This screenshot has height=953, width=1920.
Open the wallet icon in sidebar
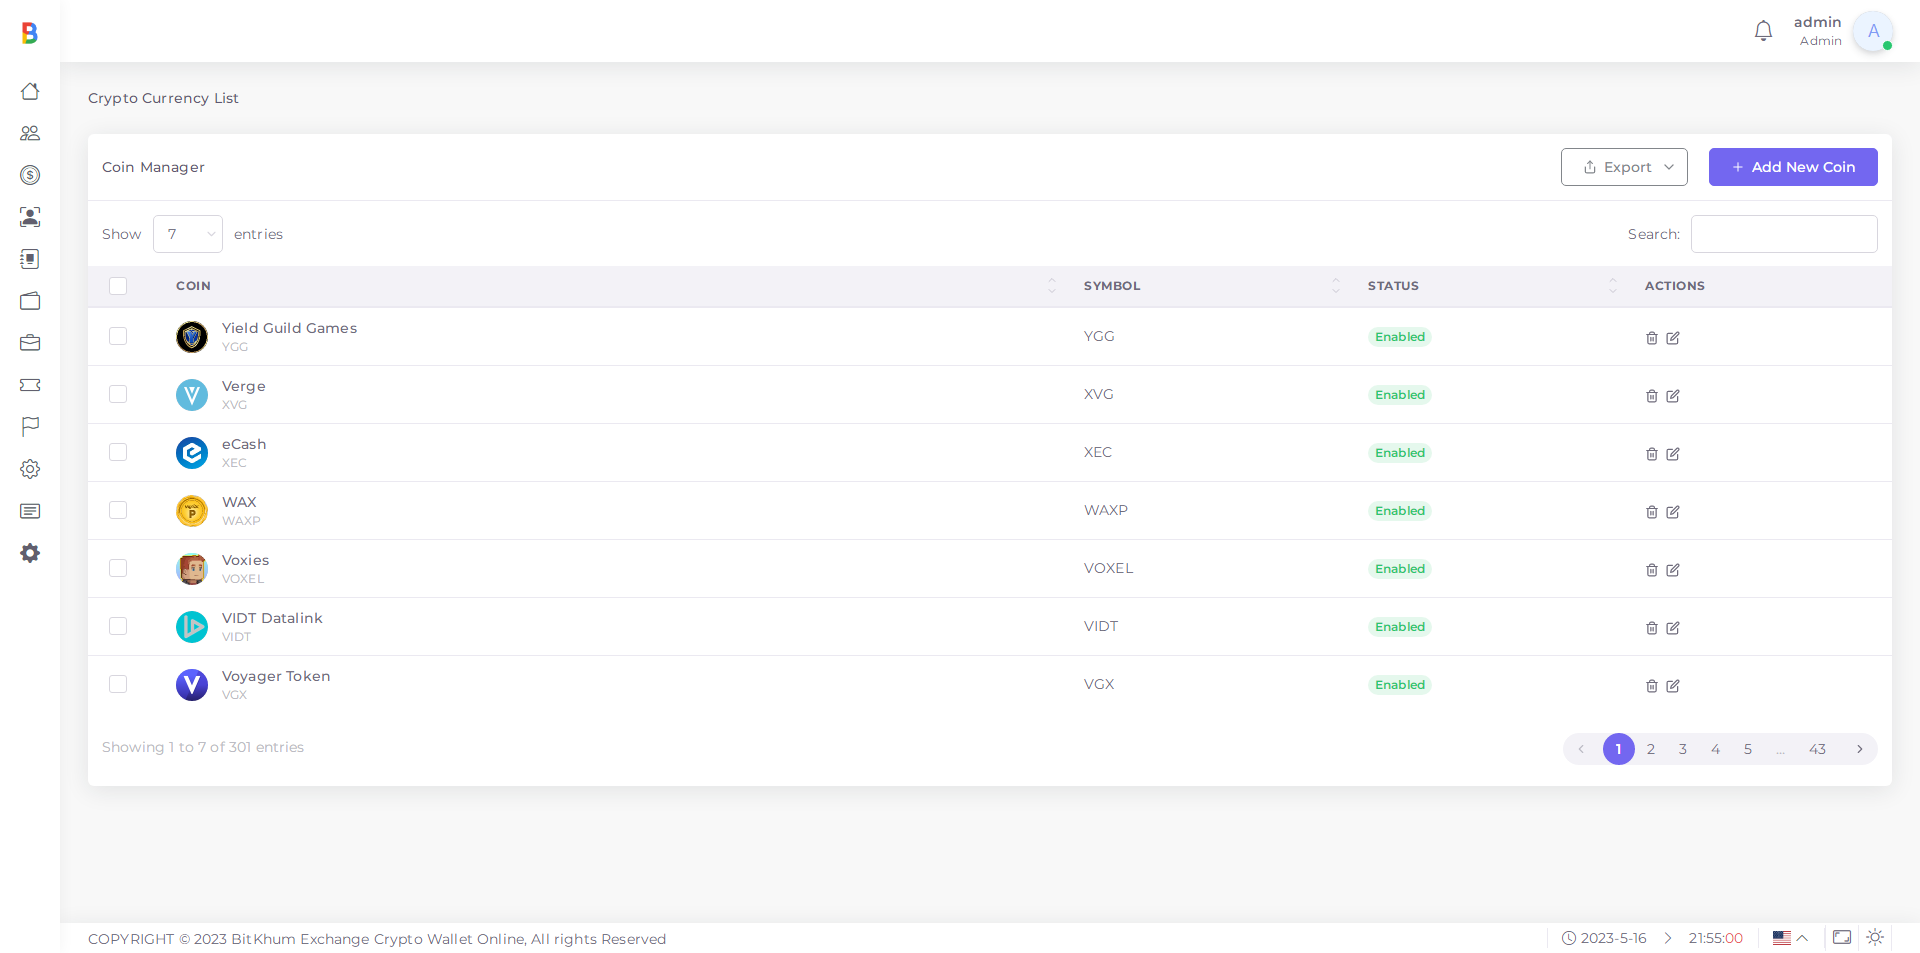[30, 301]
